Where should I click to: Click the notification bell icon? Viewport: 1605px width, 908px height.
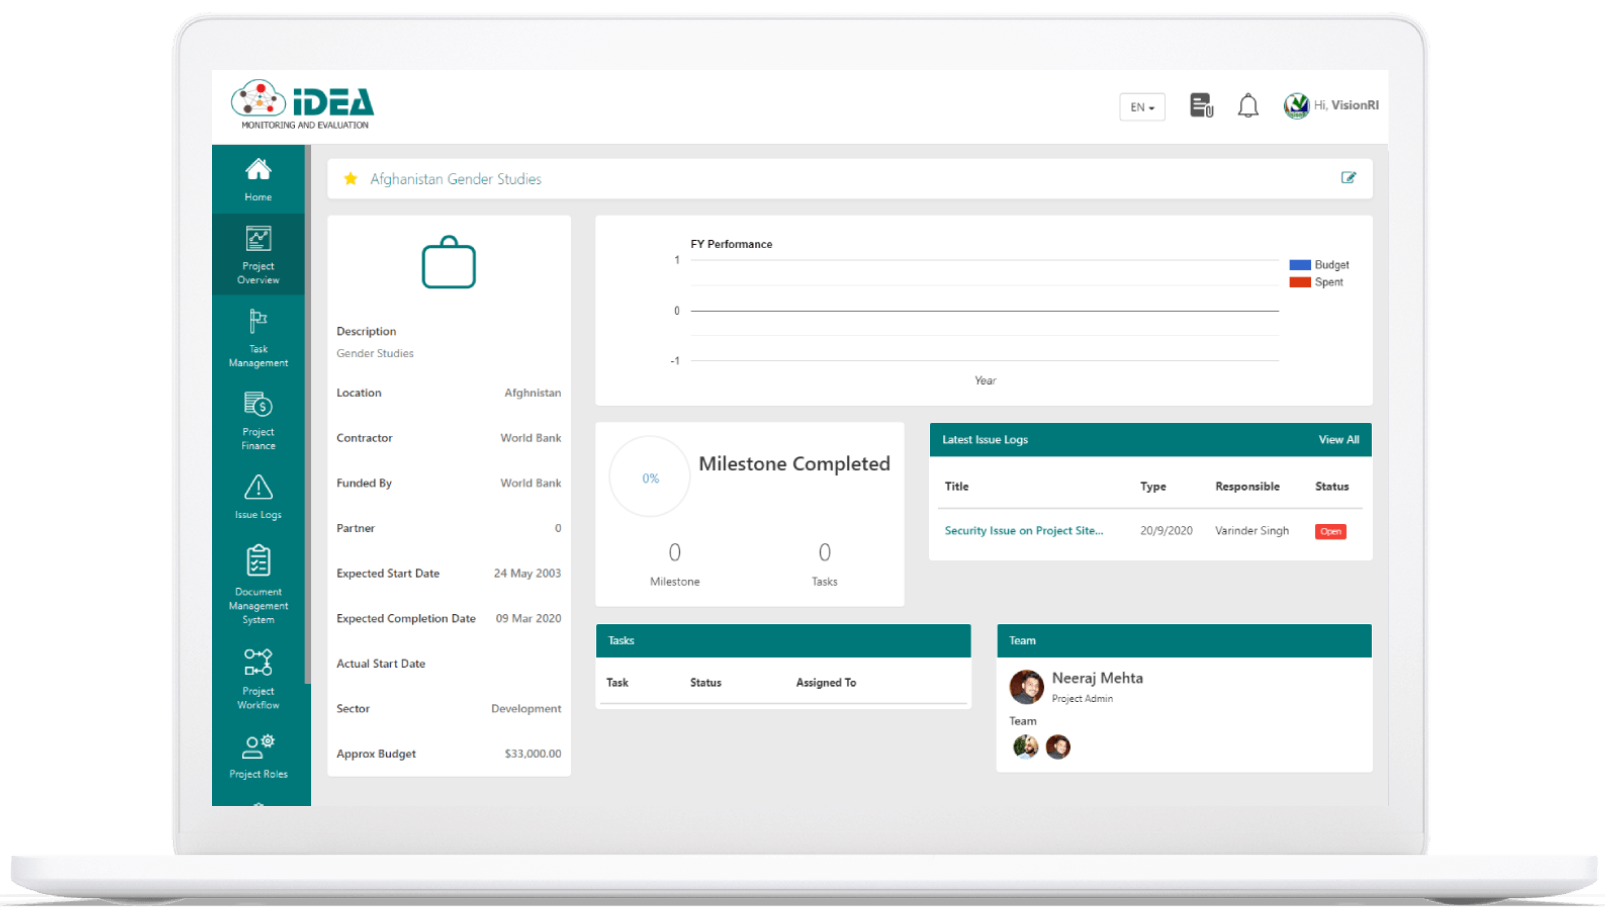(1248, 106)
